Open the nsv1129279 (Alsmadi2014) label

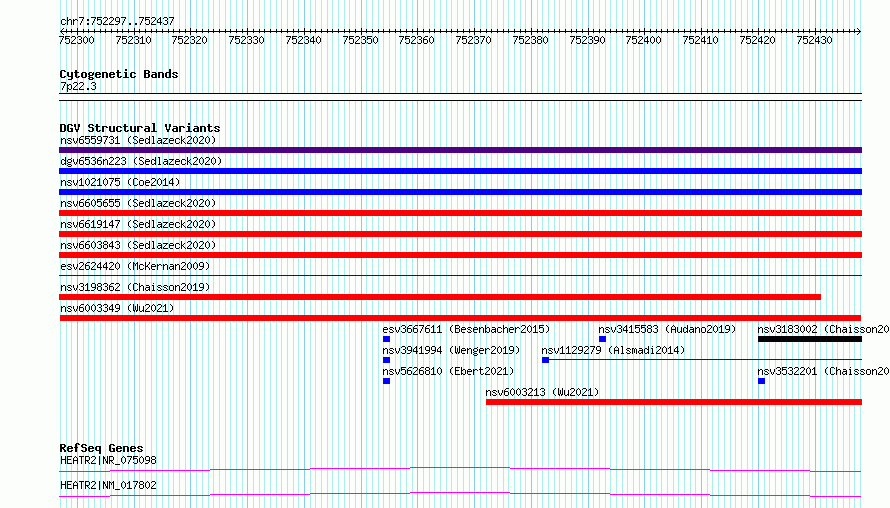[613, 350]
